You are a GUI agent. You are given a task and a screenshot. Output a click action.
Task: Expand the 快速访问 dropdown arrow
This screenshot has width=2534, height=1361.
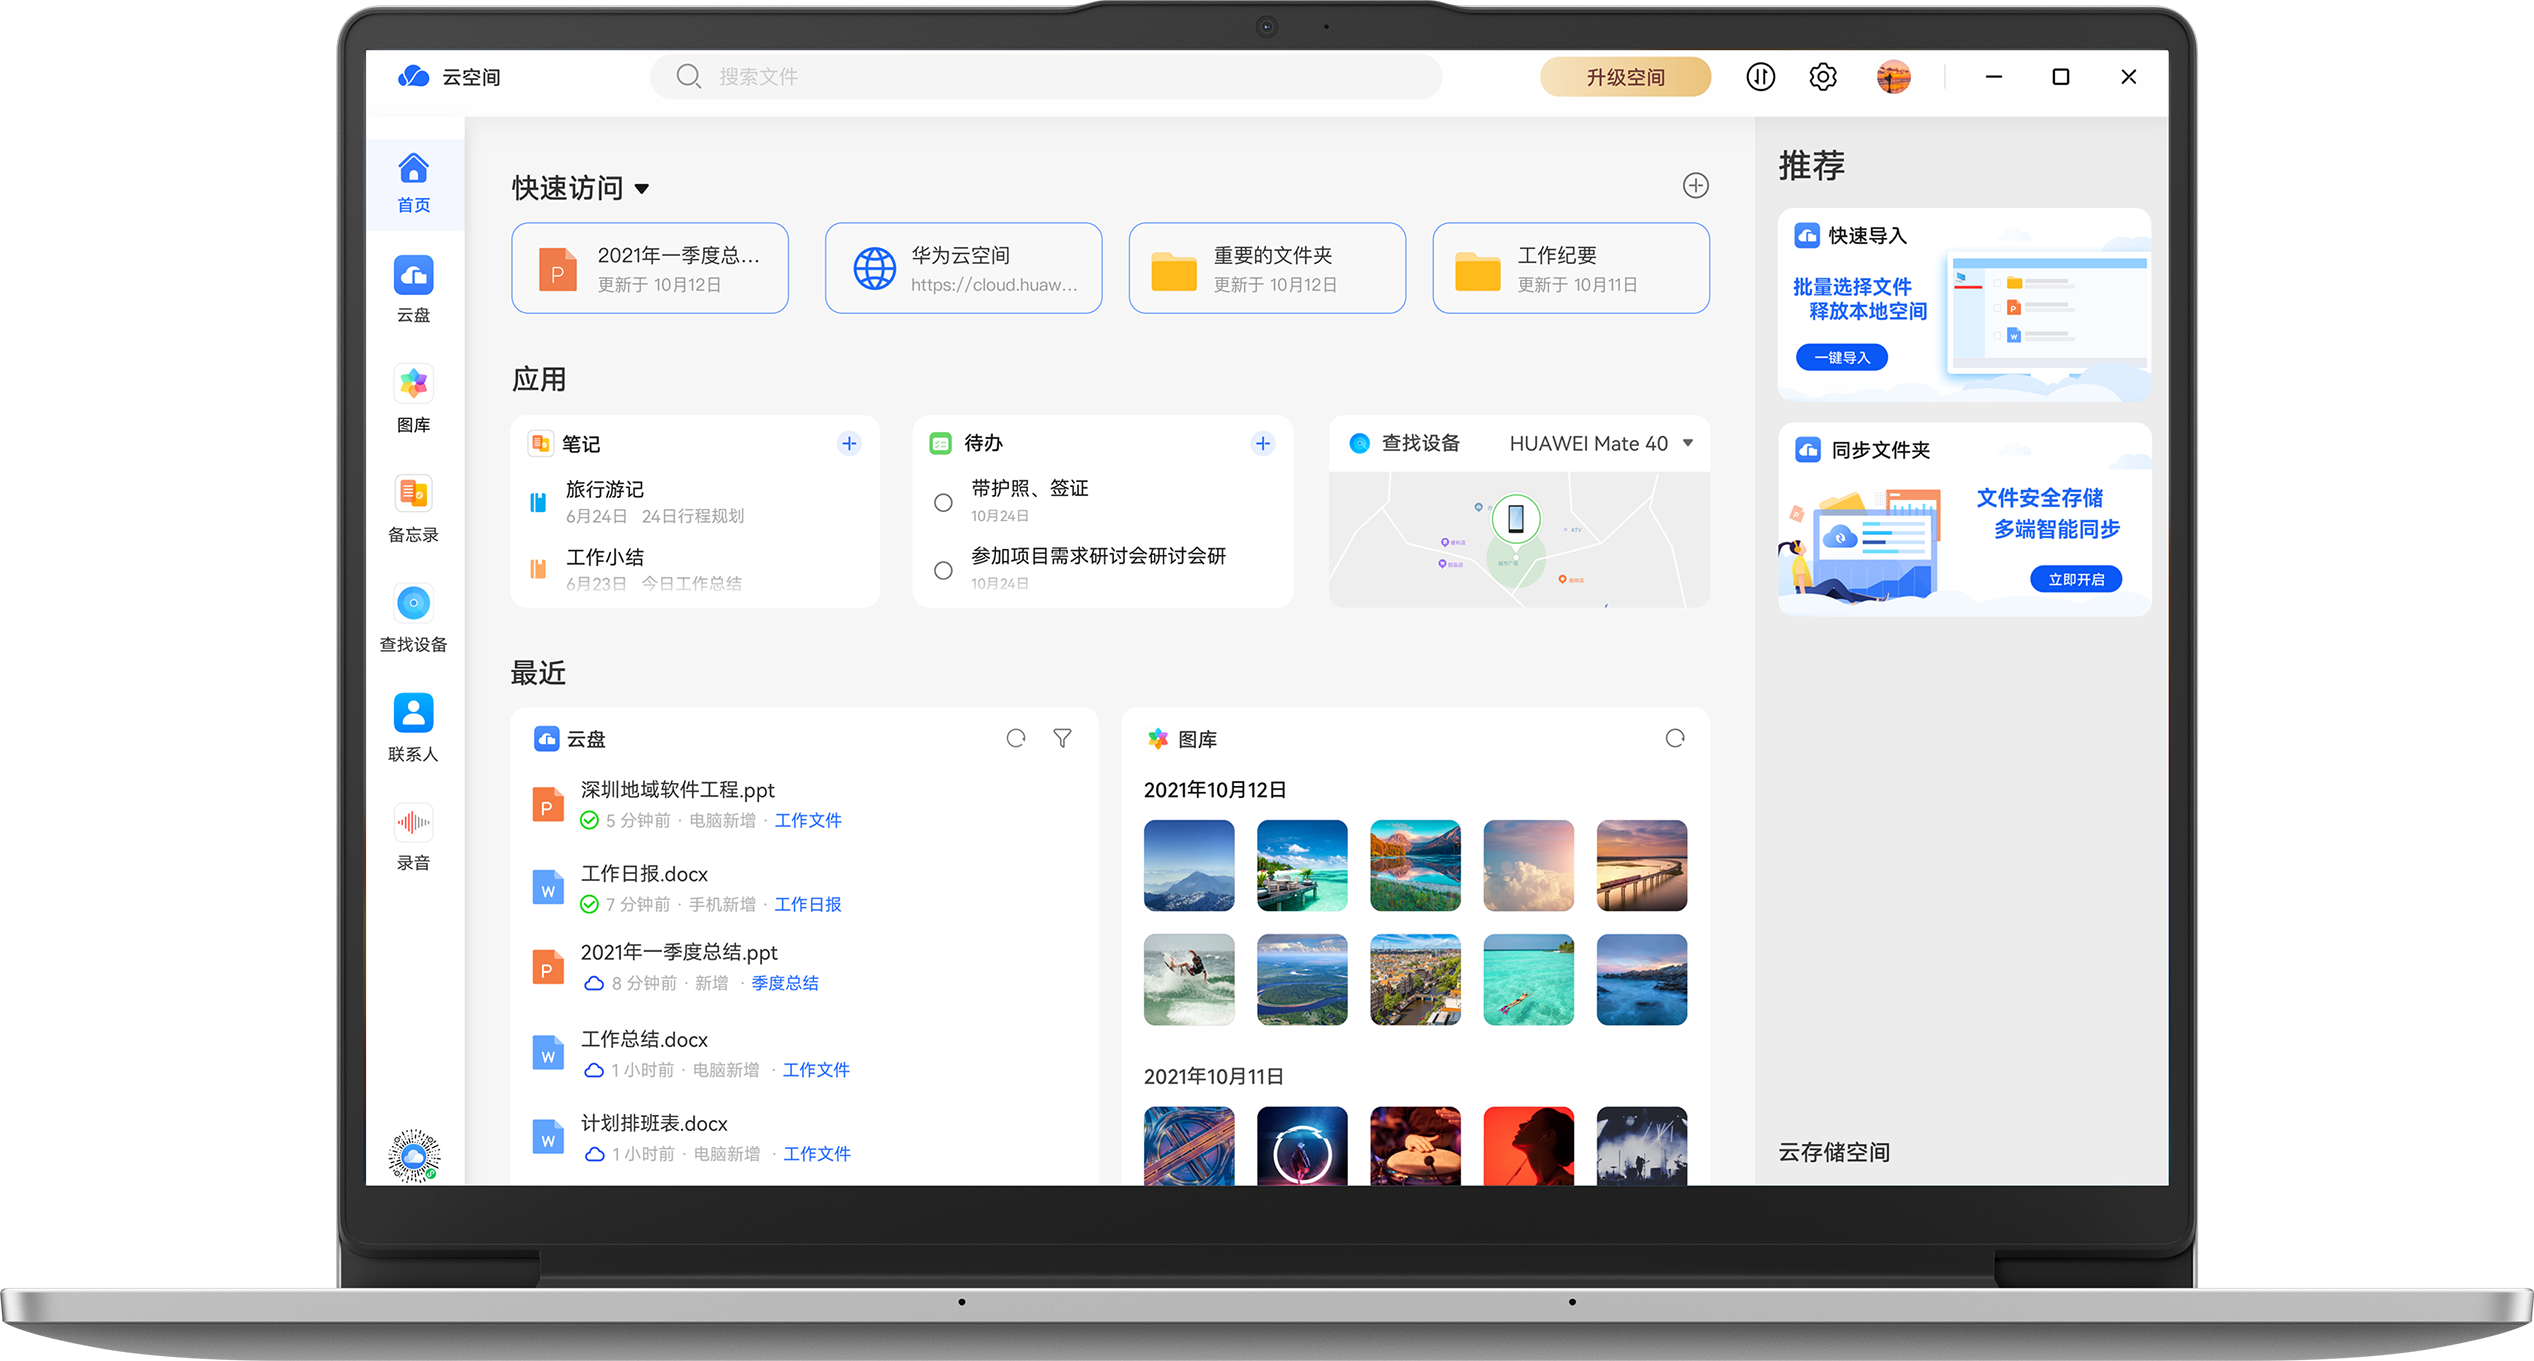[641, 188]
